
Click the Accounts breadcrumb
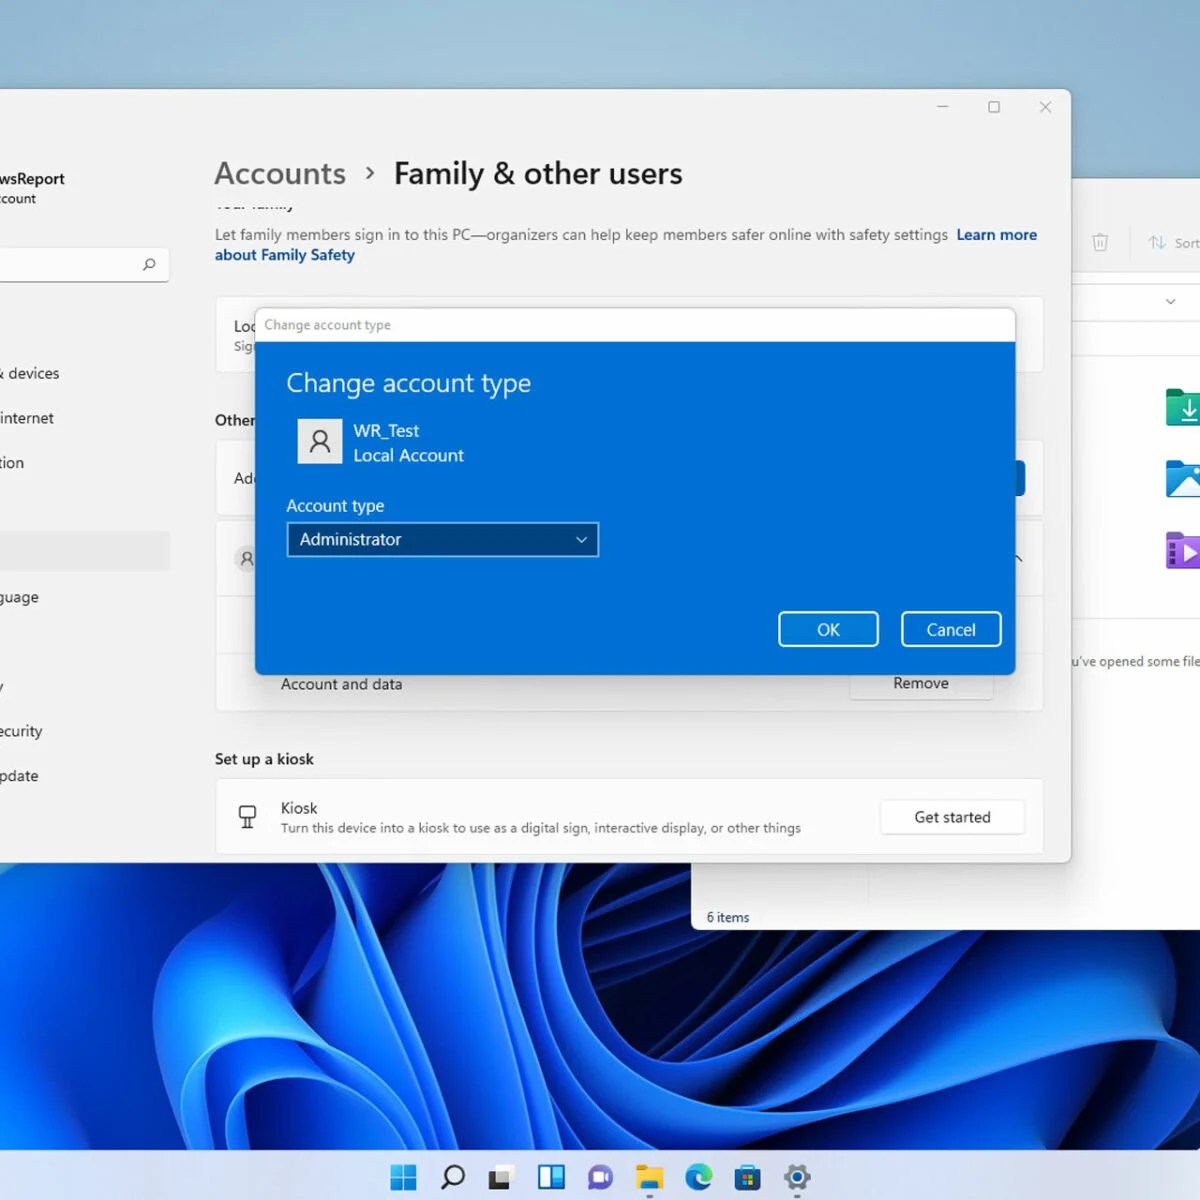(279, 173)
